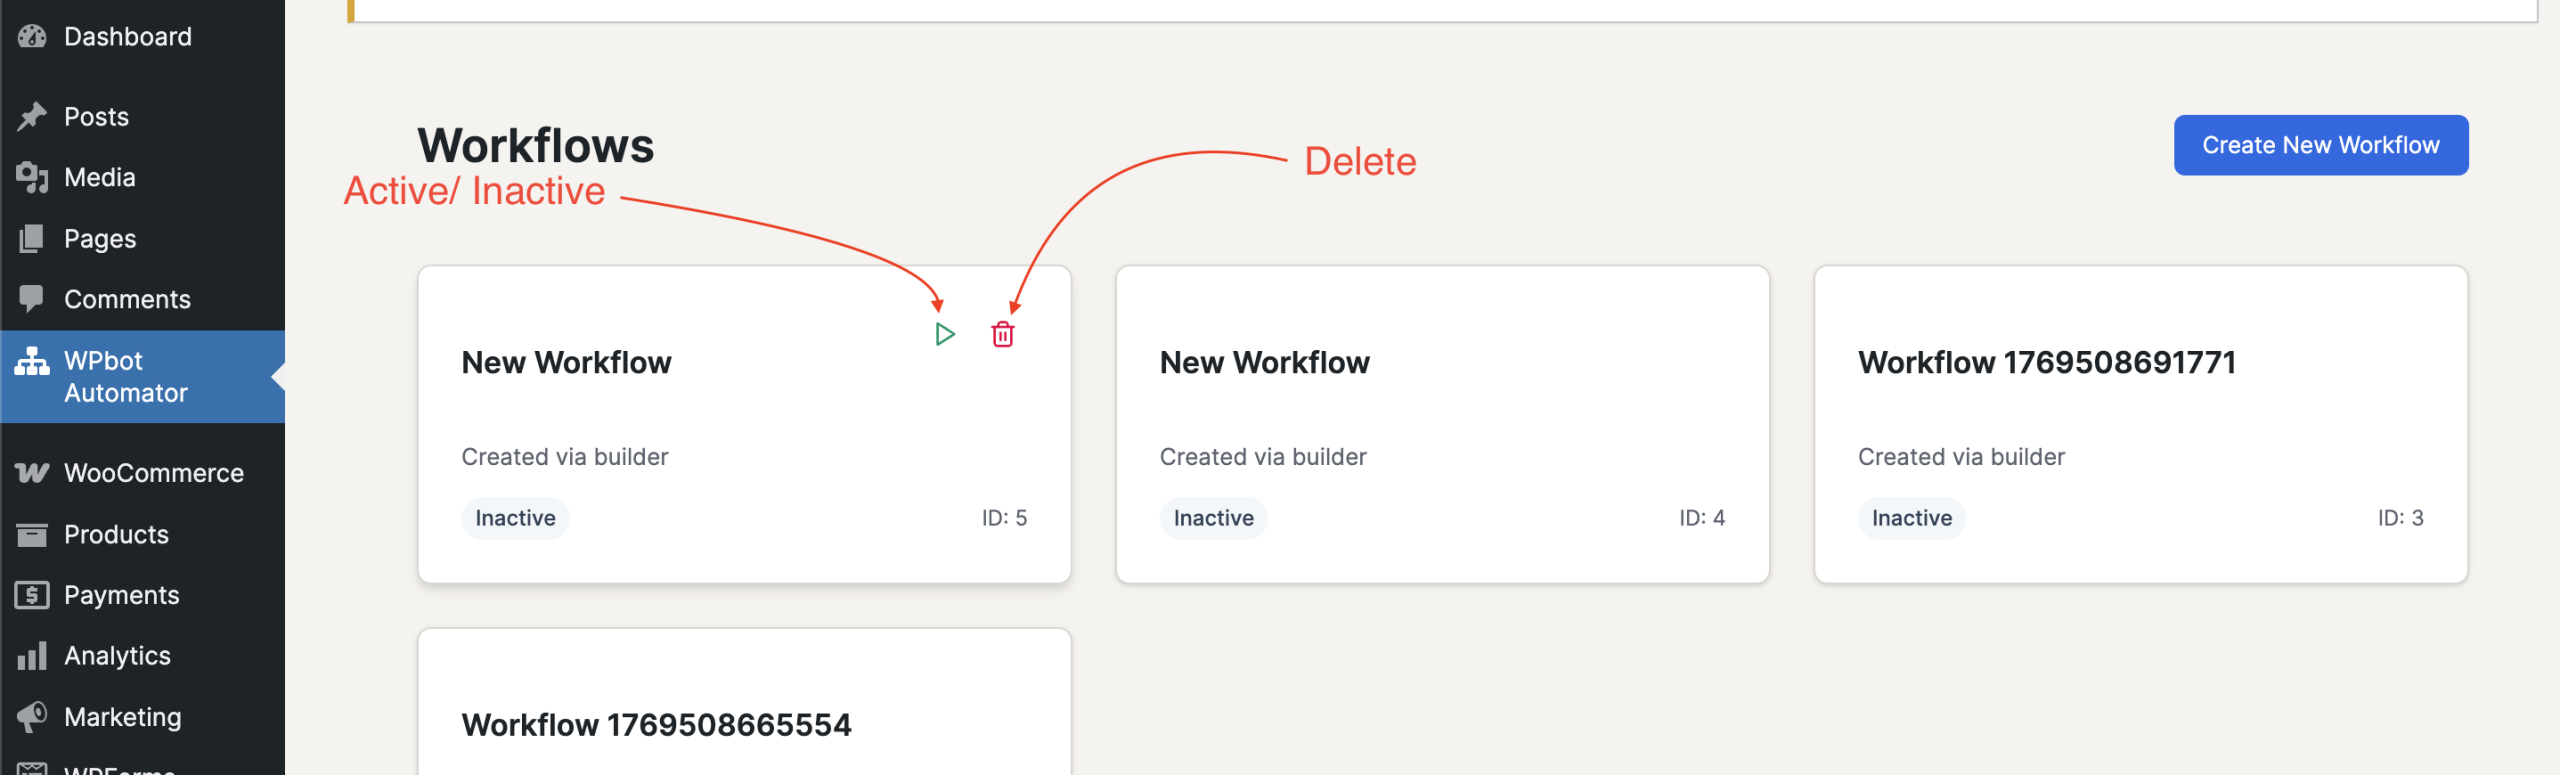Viewport: 2560px width, 775px height.
Task: Delete the first New Workflow with trash icon
Action: point(1002,334)
